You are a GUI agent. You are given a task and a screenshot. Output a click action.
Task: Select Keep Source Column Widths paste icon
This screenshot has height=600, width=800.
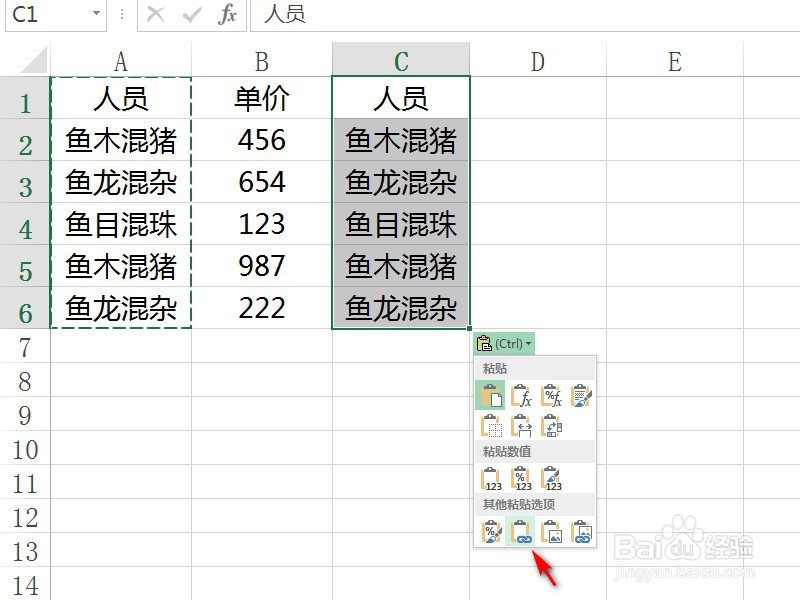(520, 426)
